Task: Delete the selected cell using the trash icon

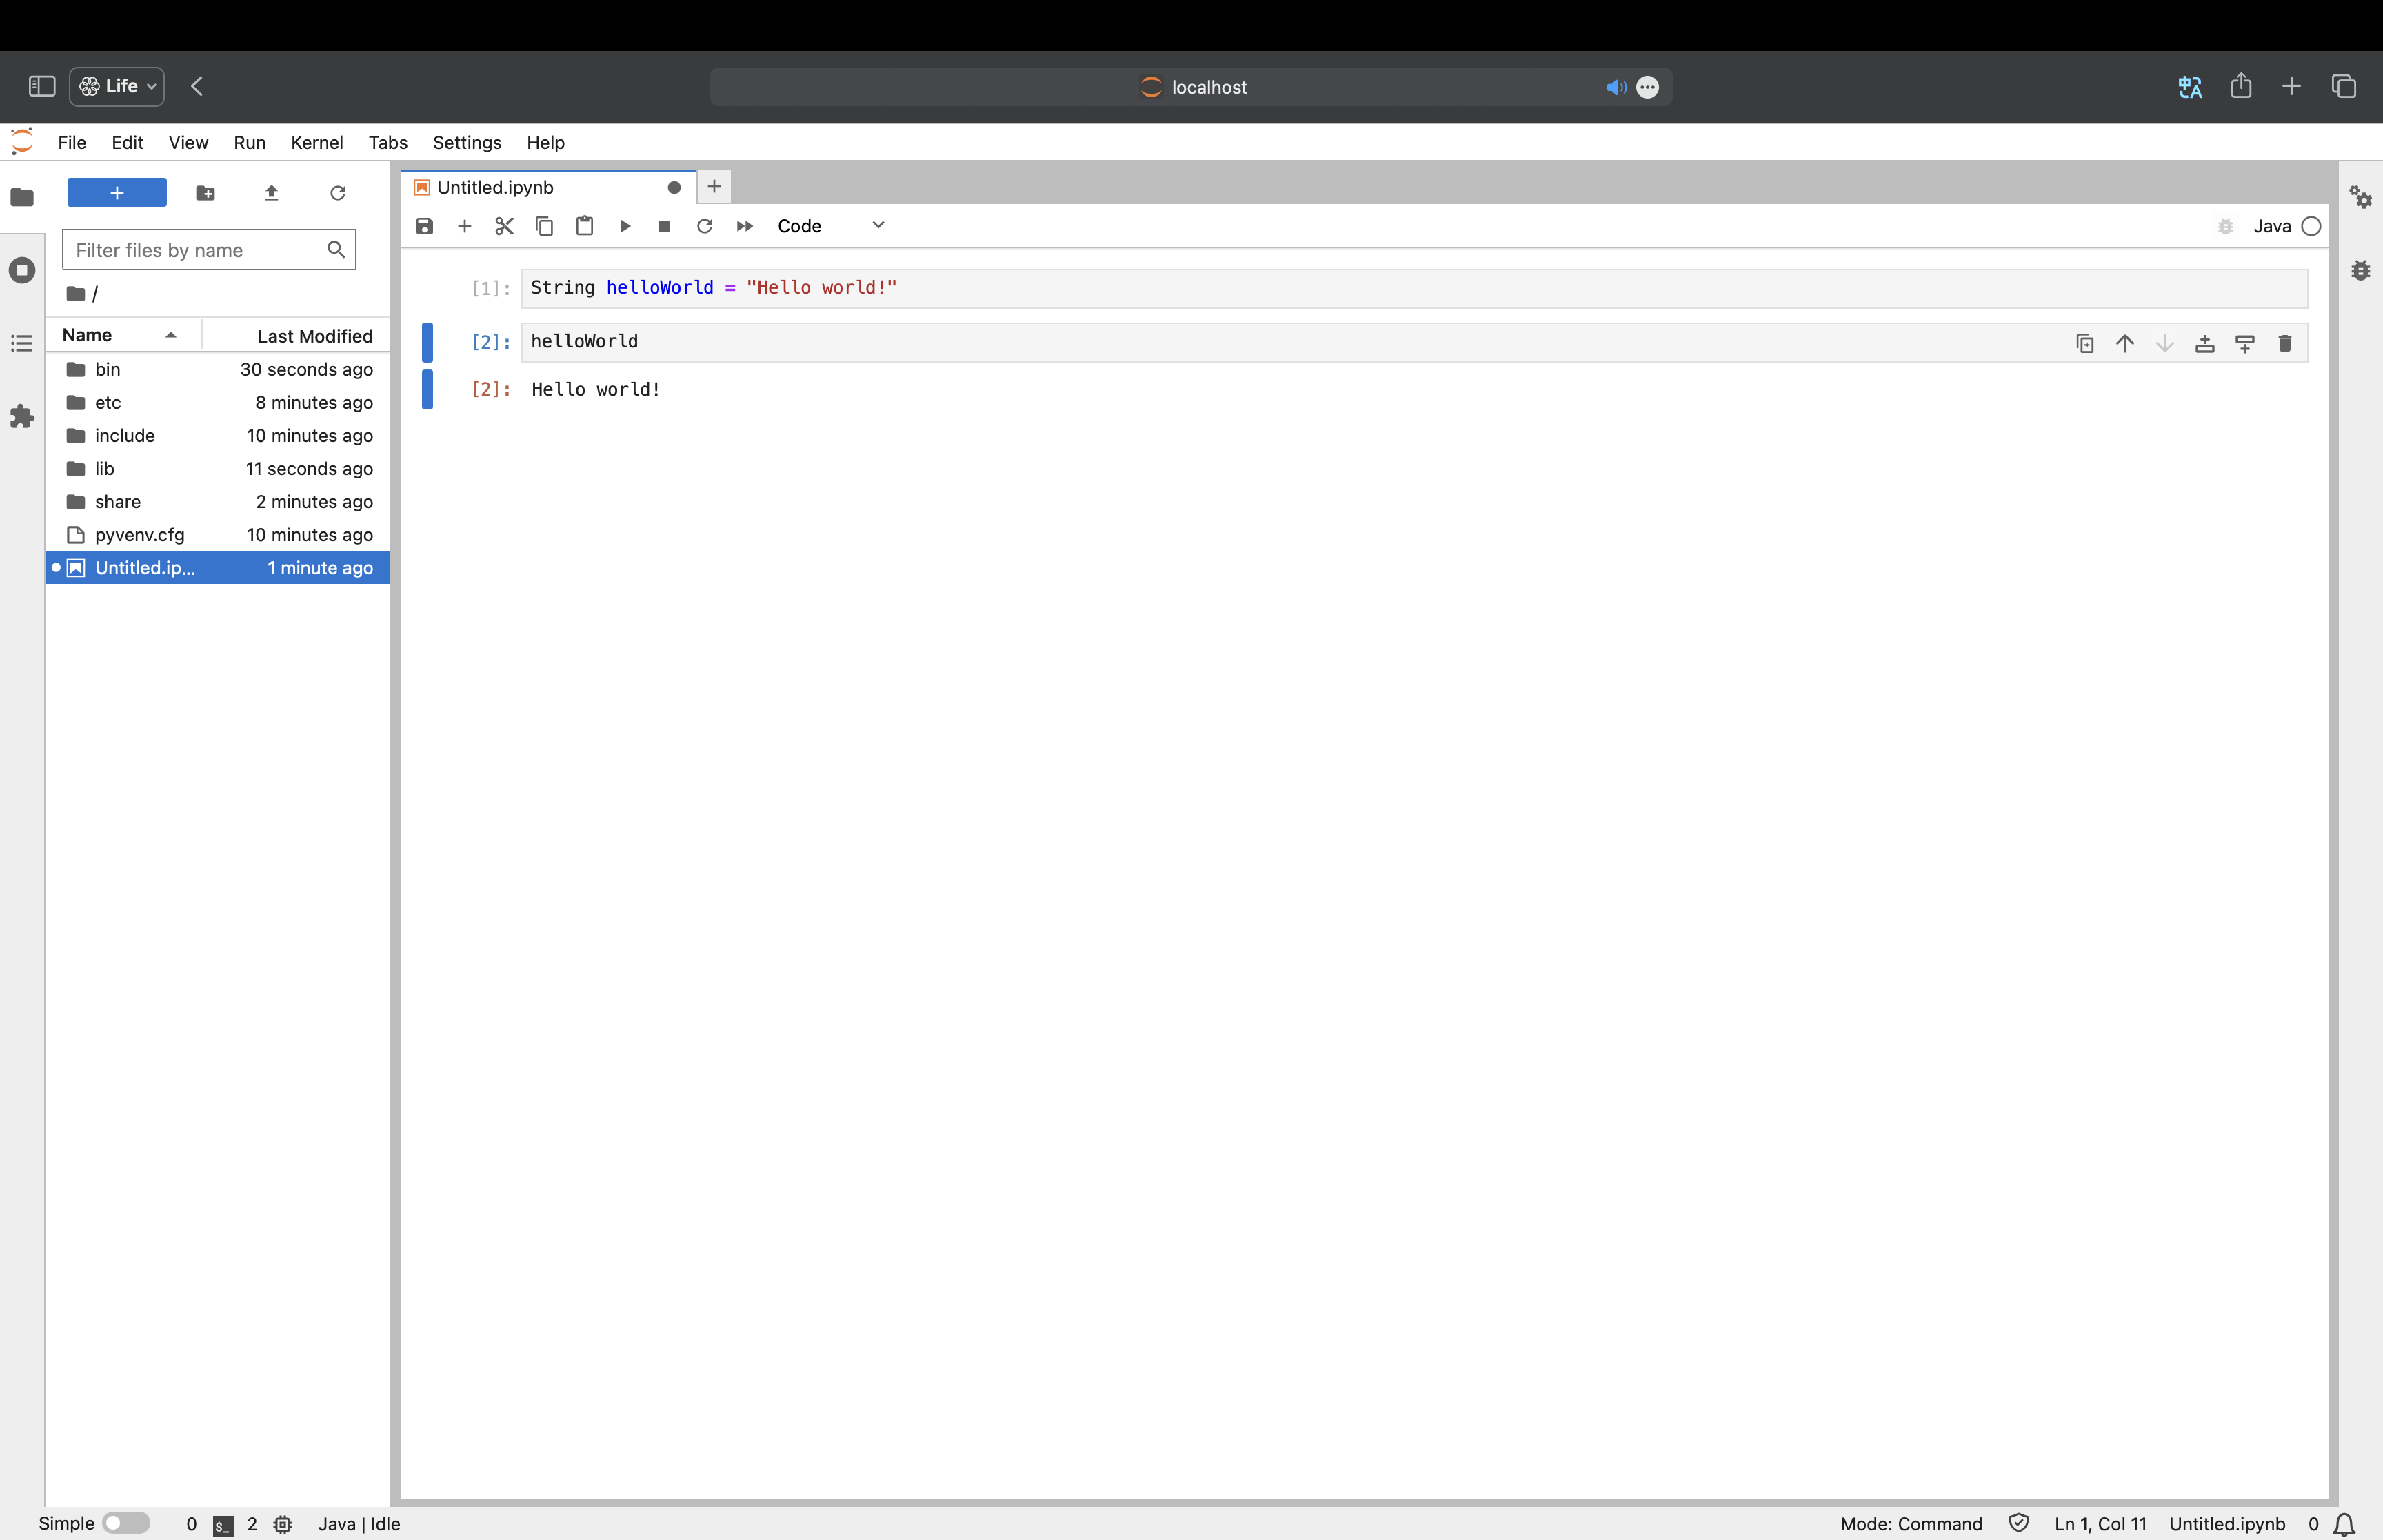Action: pos(2284,344)
